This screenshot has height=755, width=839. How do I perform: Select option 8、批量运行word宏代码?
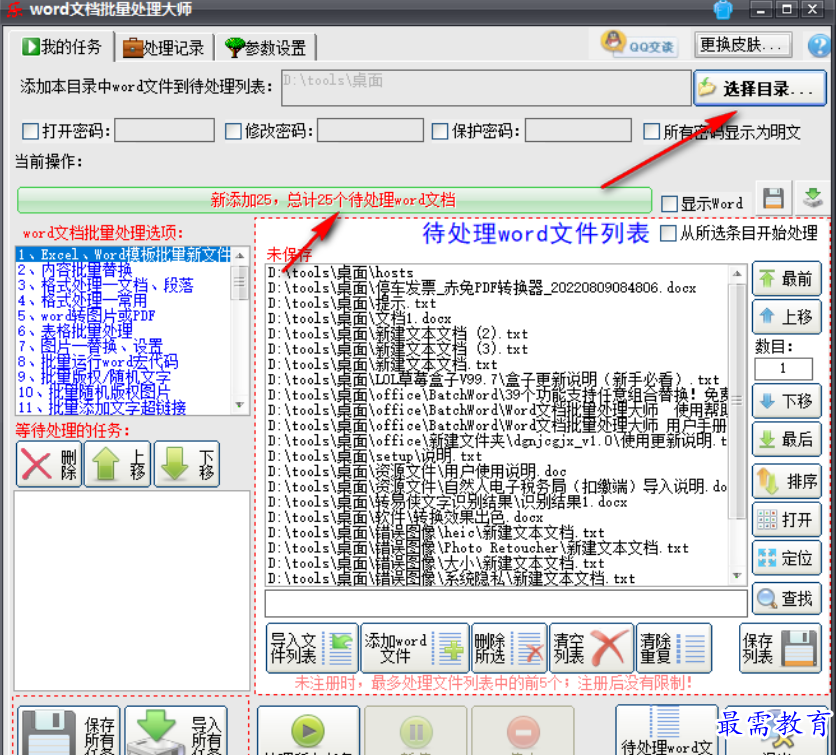tap(98, 361)
